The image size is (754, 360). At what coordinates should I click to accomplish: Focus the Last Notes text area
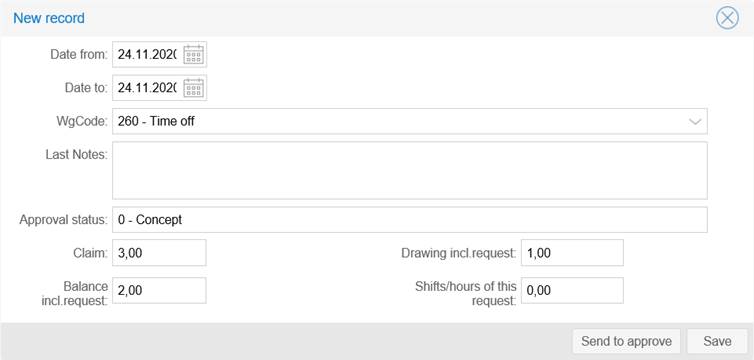pyautogui.click(x=410, y=170)
